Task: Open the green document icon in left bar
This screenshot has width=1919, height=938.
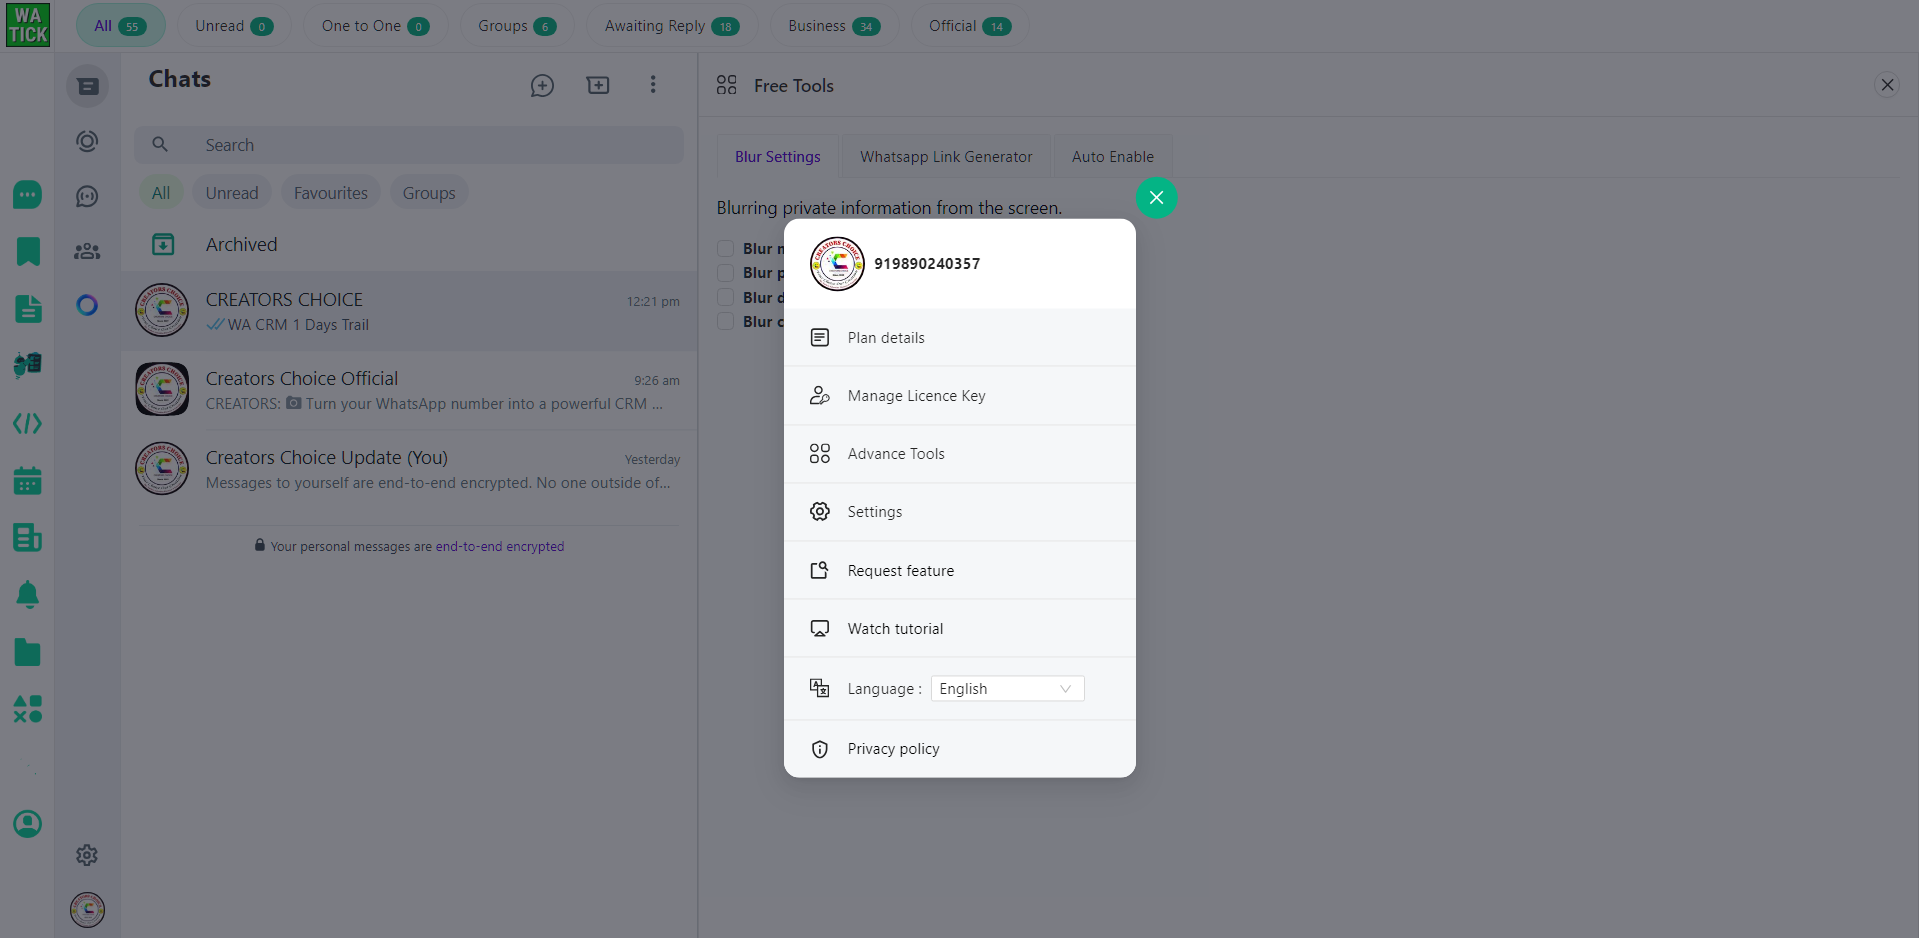Action: click(x=28, y=309)
